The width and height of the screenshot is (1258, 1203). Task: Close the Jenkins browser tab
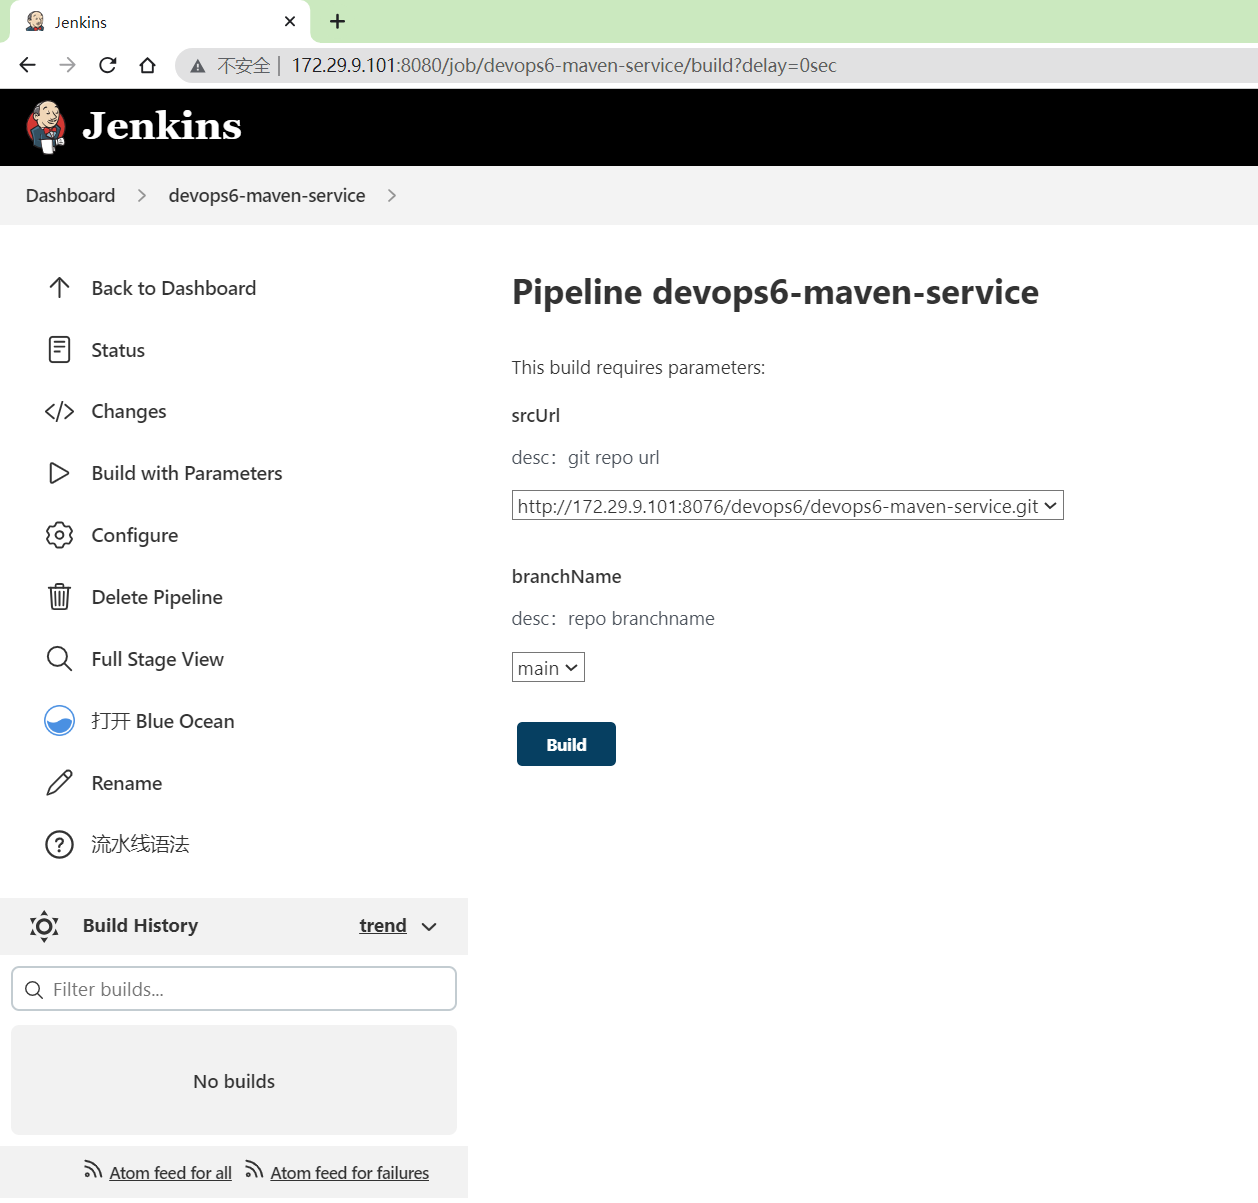tap(290, 21)
